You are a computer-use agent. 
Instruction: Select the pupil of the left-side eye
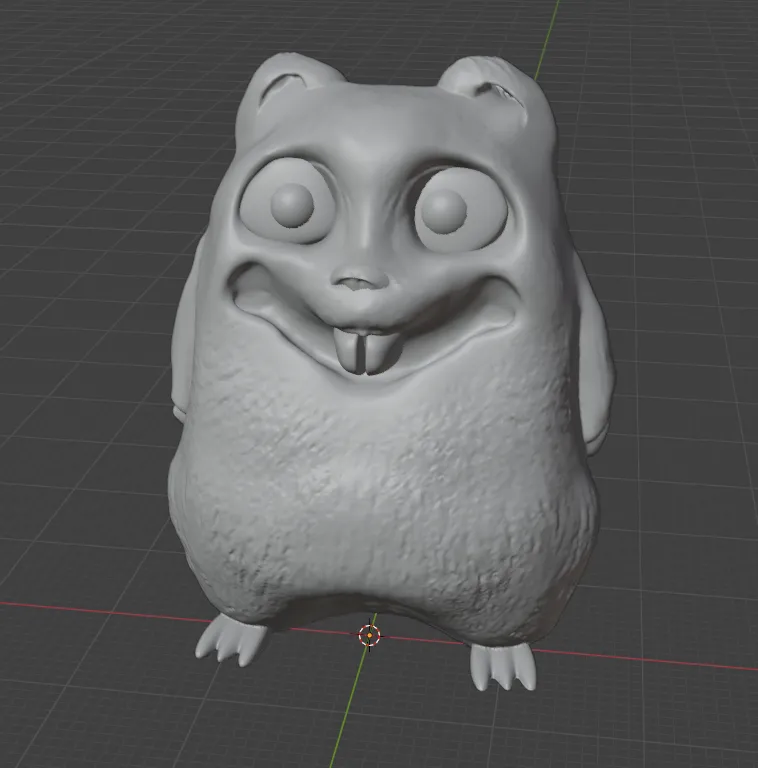[x=291, y=204]
